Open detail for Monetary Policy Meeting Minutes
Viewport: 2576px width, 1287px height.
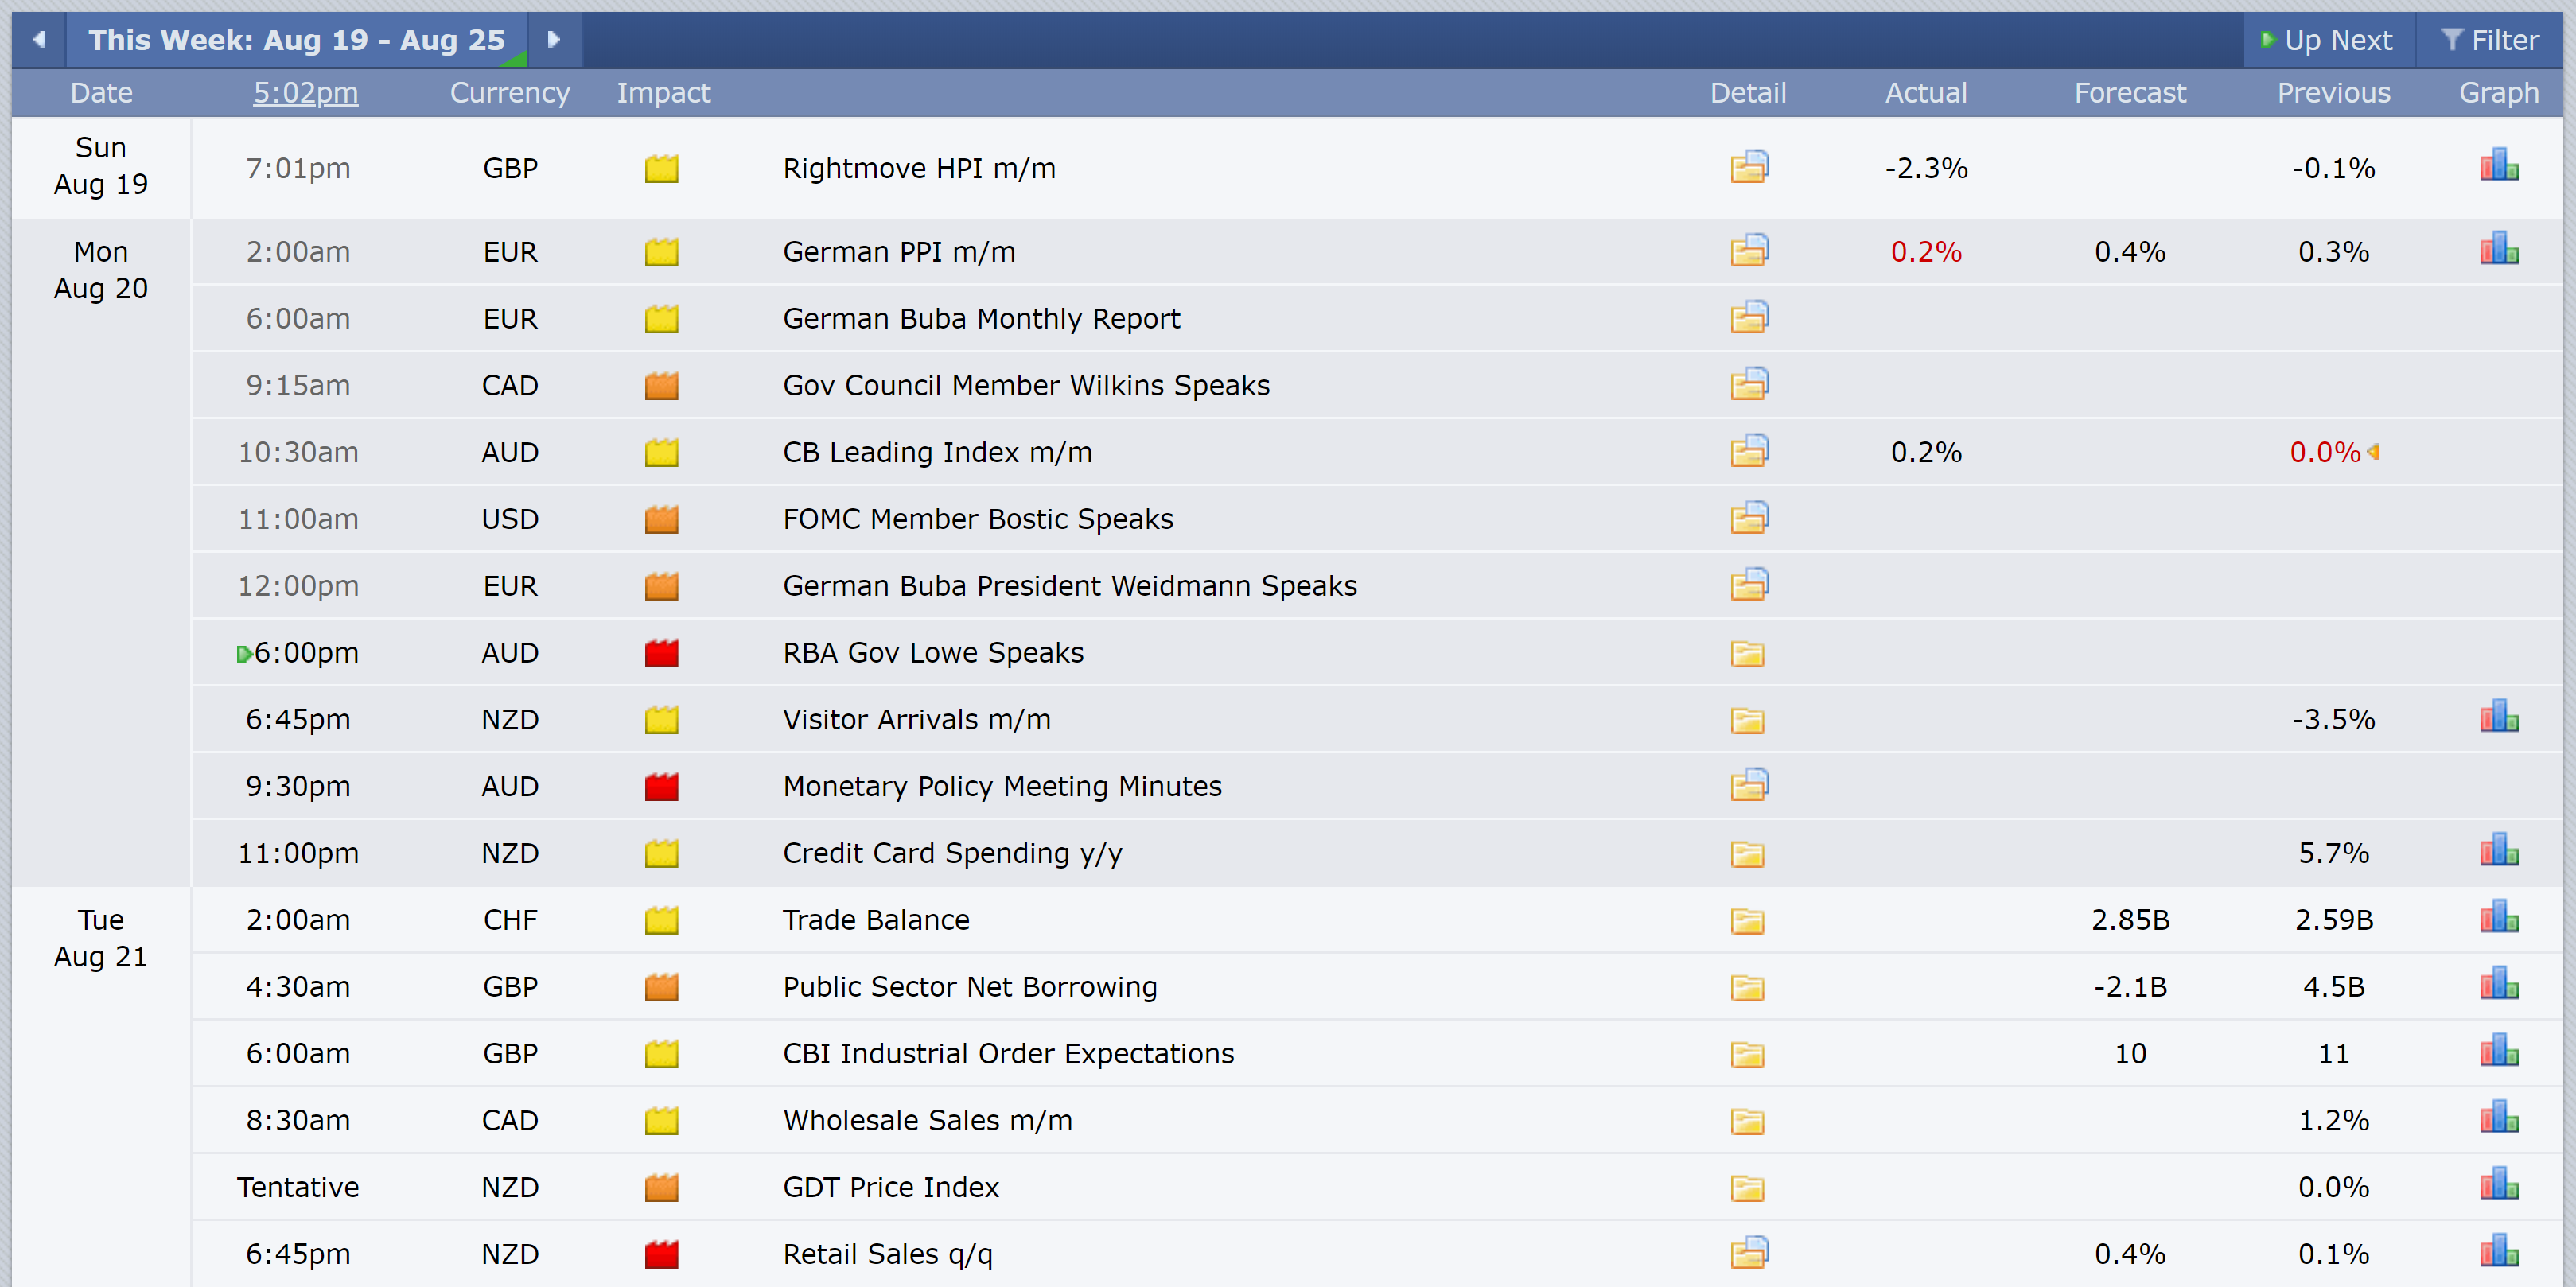click(x=1749, y=786)
